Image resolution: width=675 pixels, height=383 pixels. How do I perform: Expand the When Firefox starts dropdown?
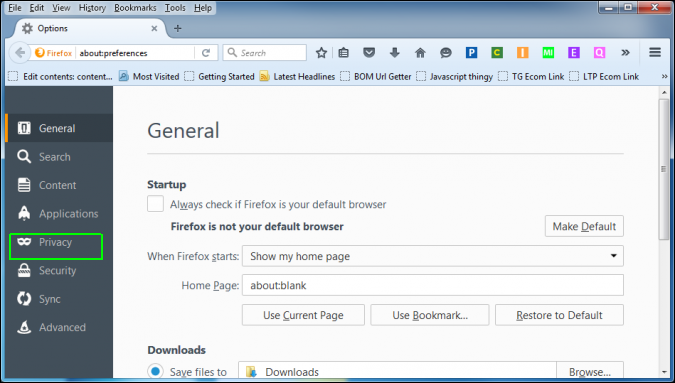[x=433, y=256]
